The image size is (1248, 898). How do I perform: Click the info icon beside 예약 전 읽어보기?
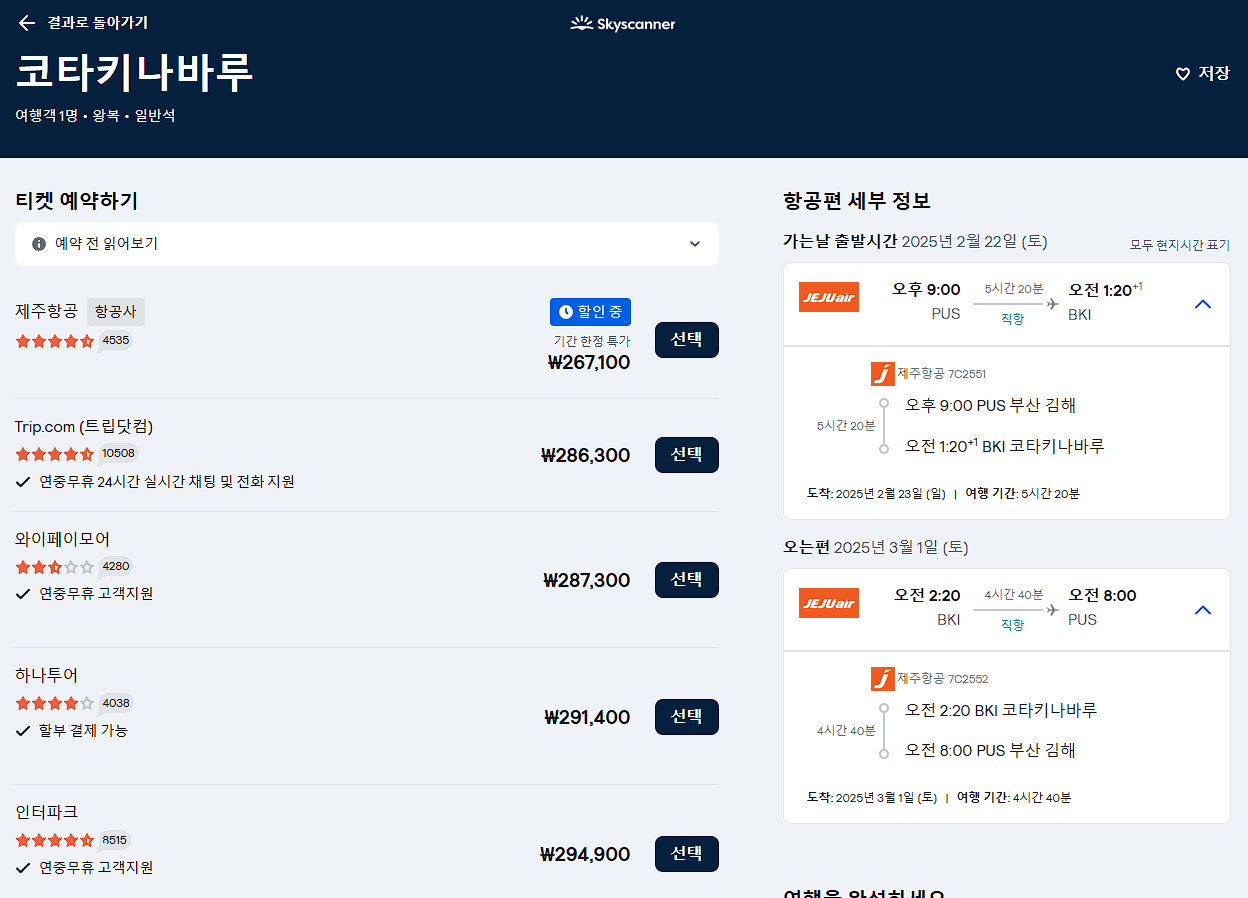[39, 244]
